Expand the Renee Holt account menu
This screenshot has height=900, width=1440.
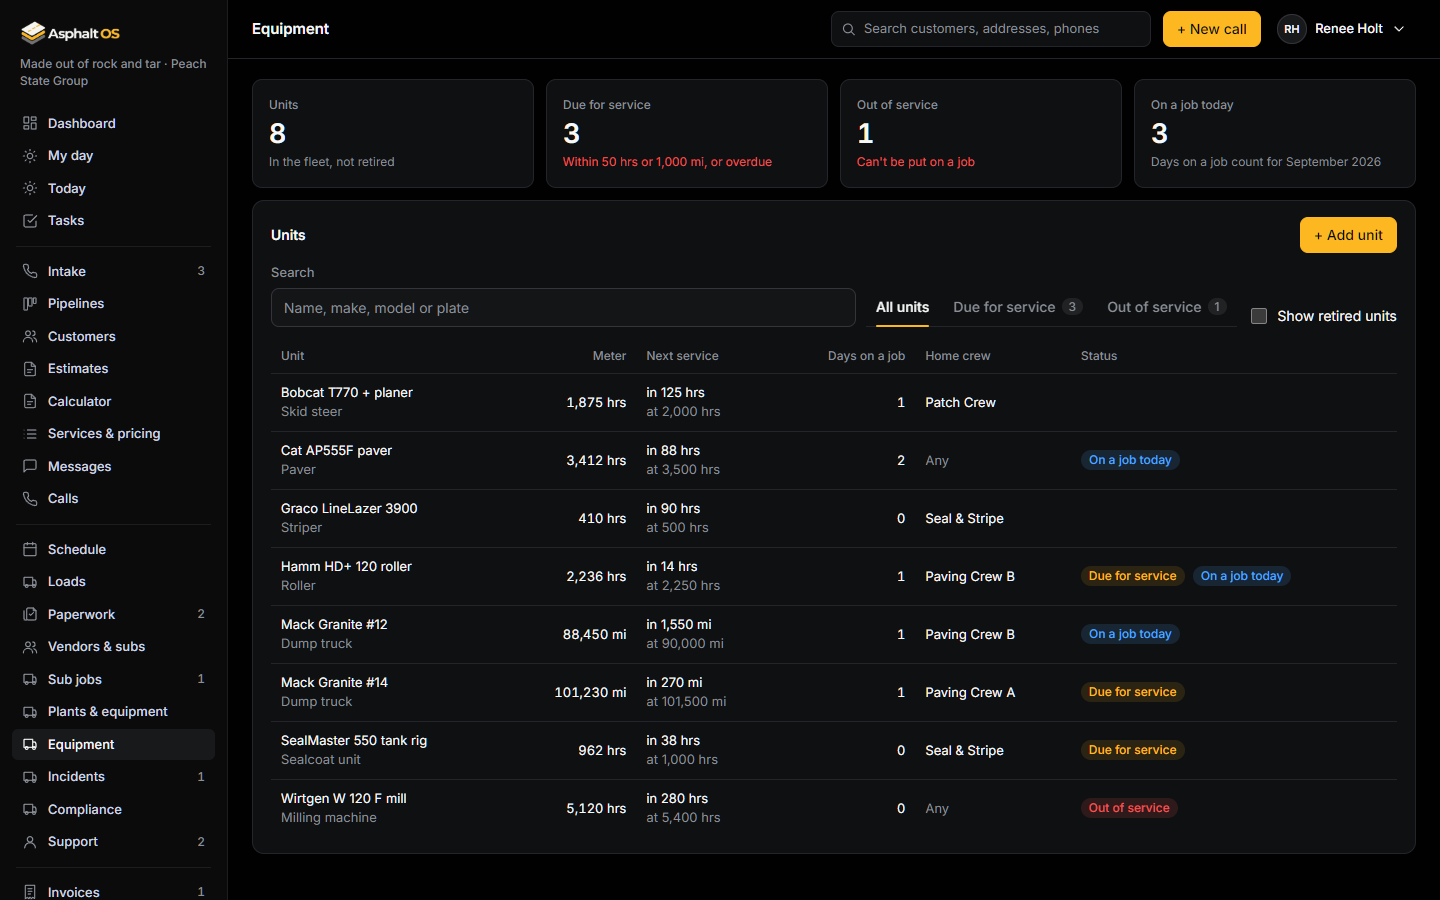tap(1342, 29)
